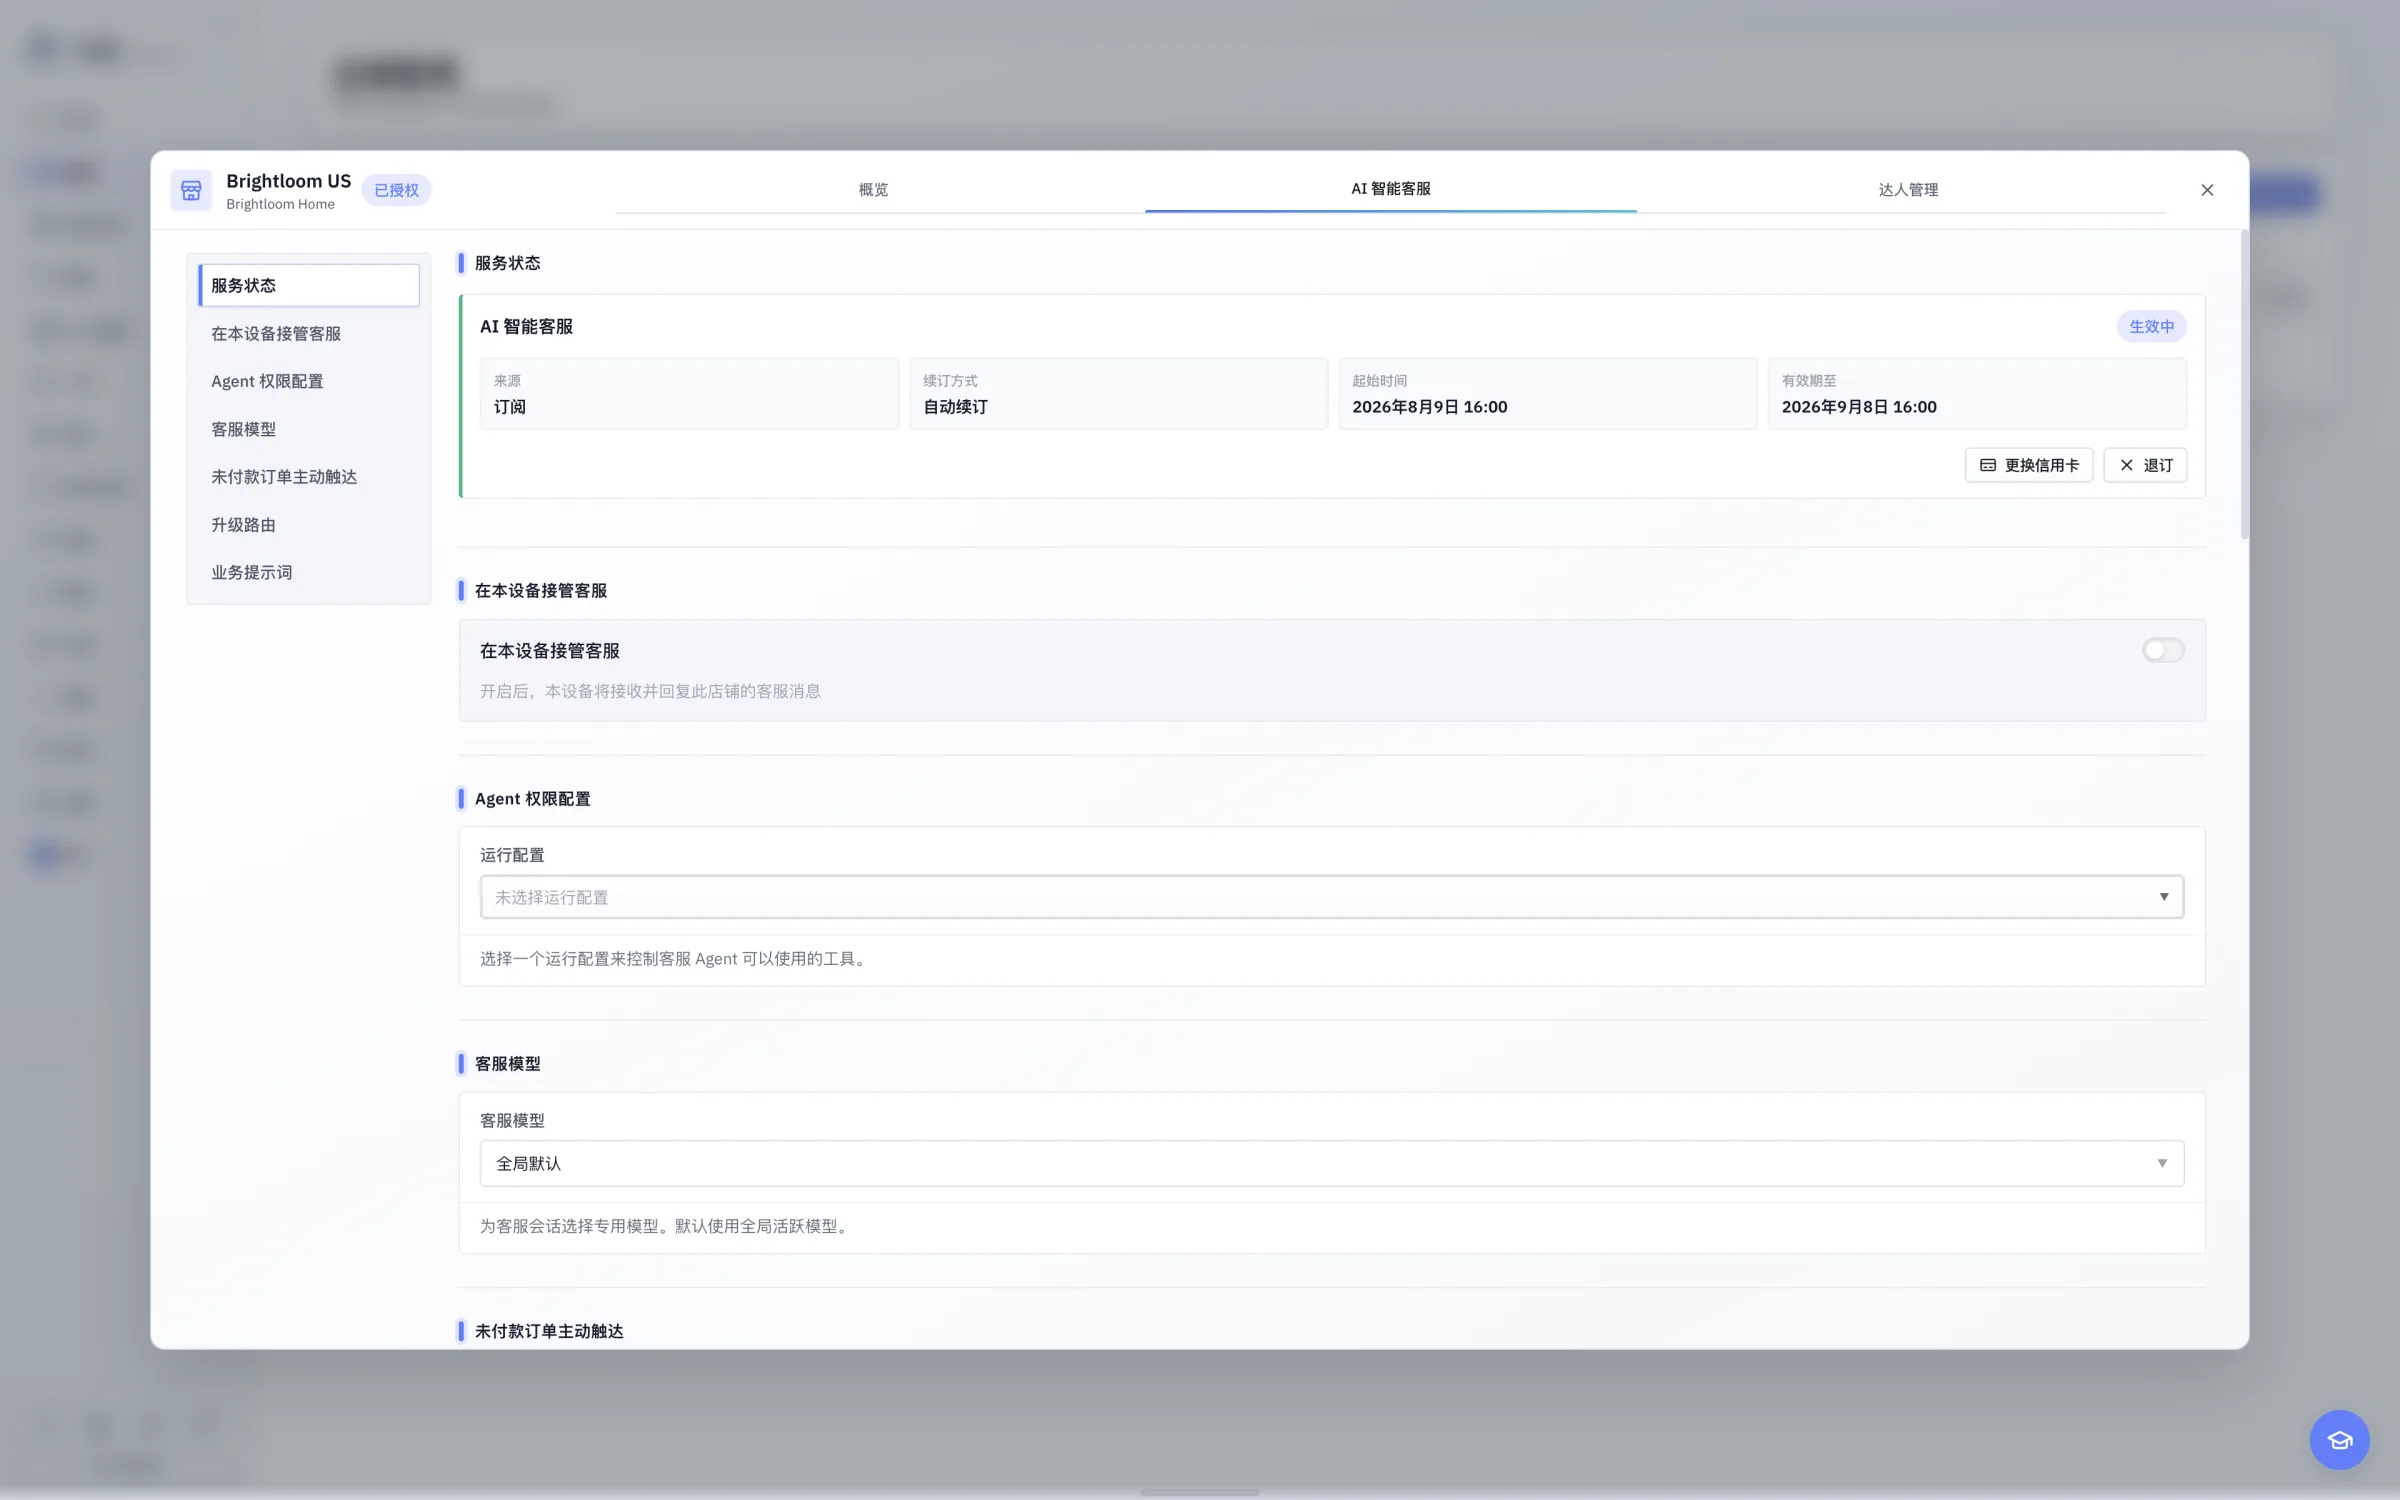Click the 退订 unsubscribe button
Viewport: 2400px width, 1500px height.
click(x=2145, y=465)
